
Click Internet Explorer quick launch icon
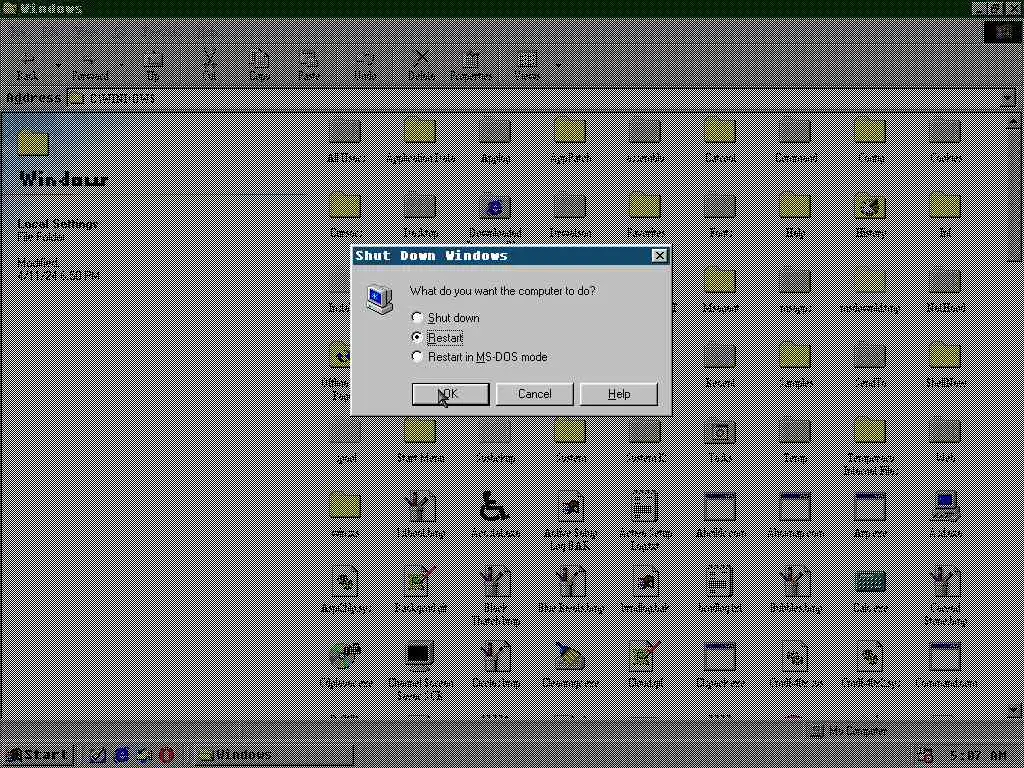(121, 755)
